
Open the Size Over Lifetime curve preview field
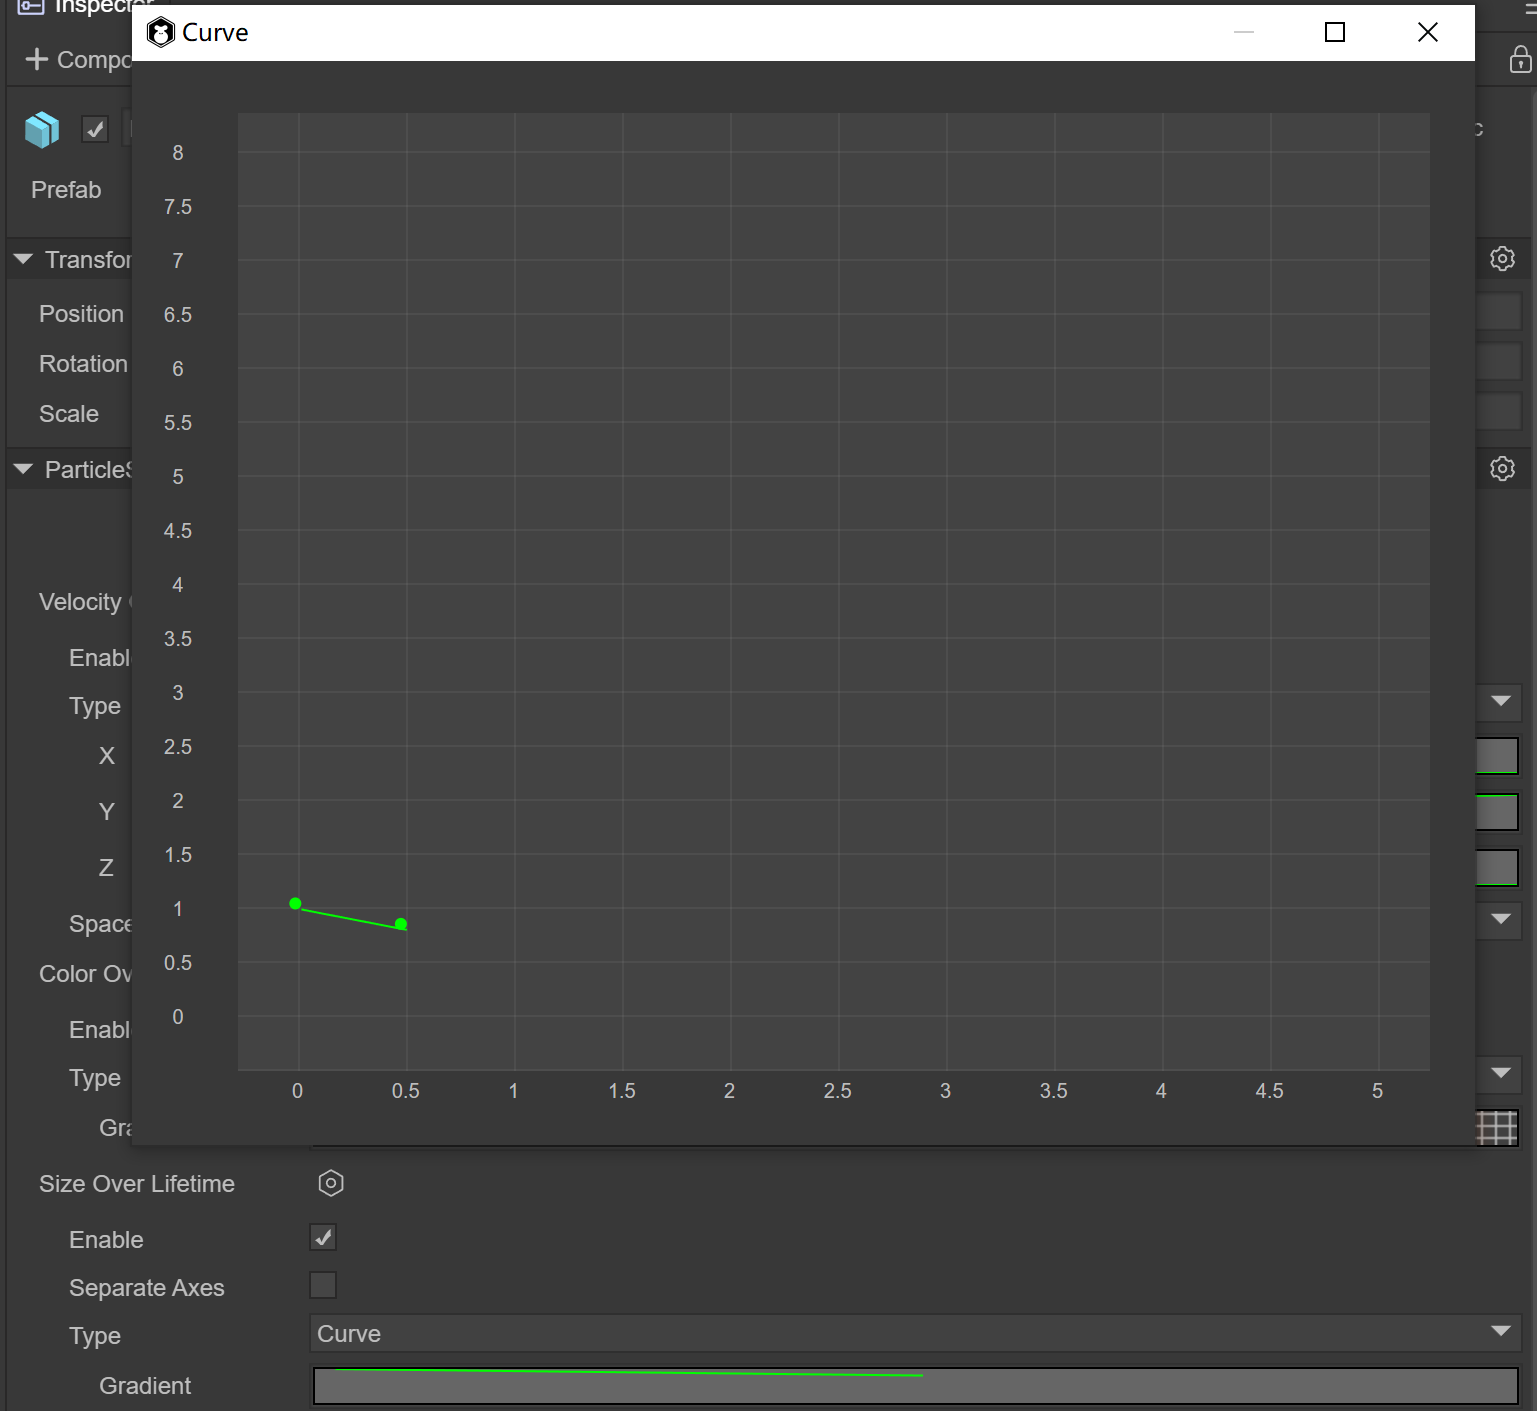pyautogui.click(x=914, y=1386)
